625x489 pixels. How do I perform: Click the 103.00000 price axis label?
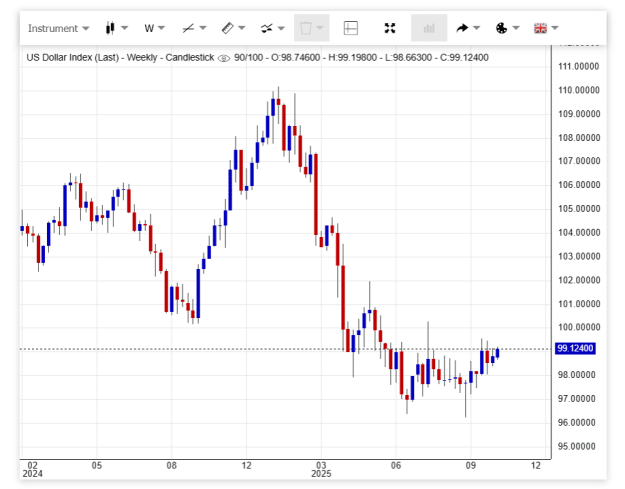click(x=579, y=256)
